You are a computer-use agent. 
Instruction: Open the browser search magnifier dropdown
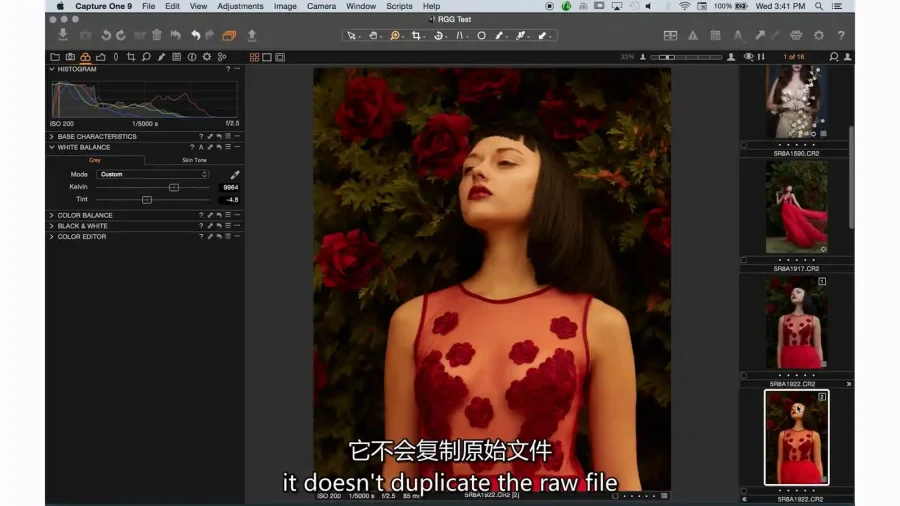click(x=834, y=57)
